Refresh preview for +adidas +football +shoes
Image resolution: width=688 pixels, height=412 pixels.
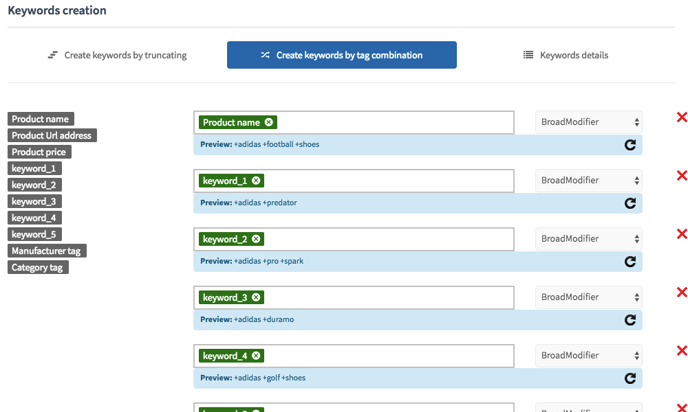click(630, 145)
